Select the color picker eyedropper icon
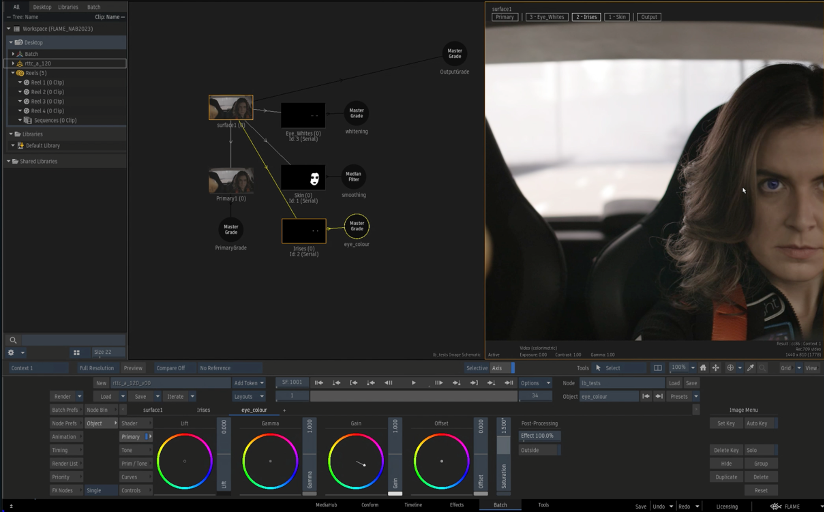 [x=750, y=368]
